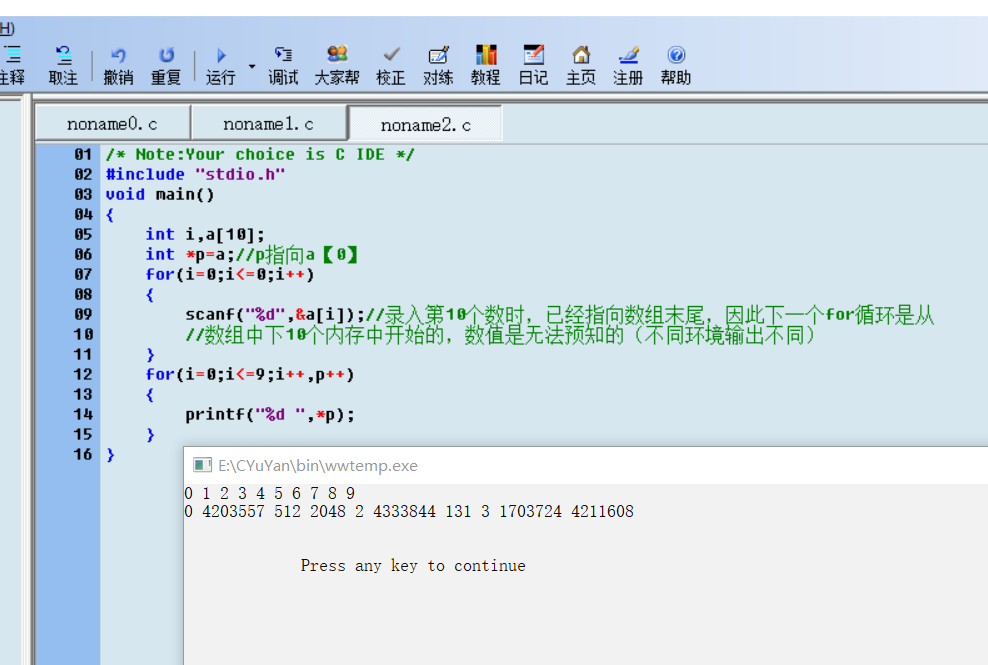
Task: Click the console input line 0 1 2 3
Action: (x=270, y=493)
